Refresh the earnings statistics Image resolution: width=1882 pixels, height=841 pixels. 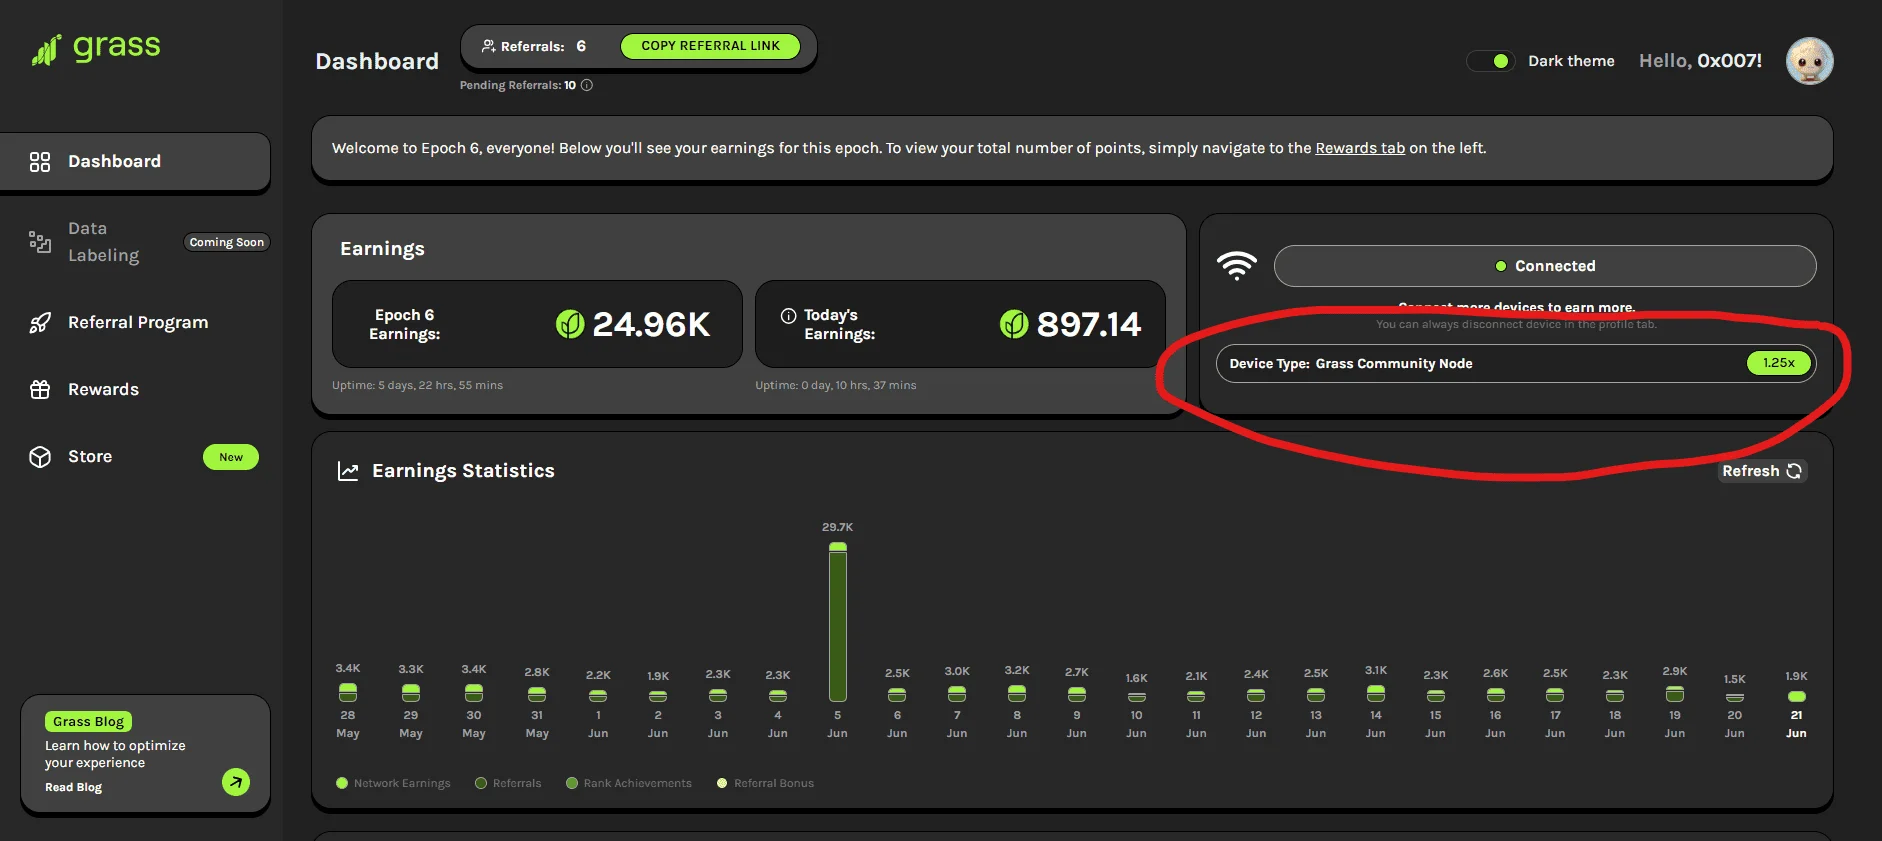tap(1762, 471)
